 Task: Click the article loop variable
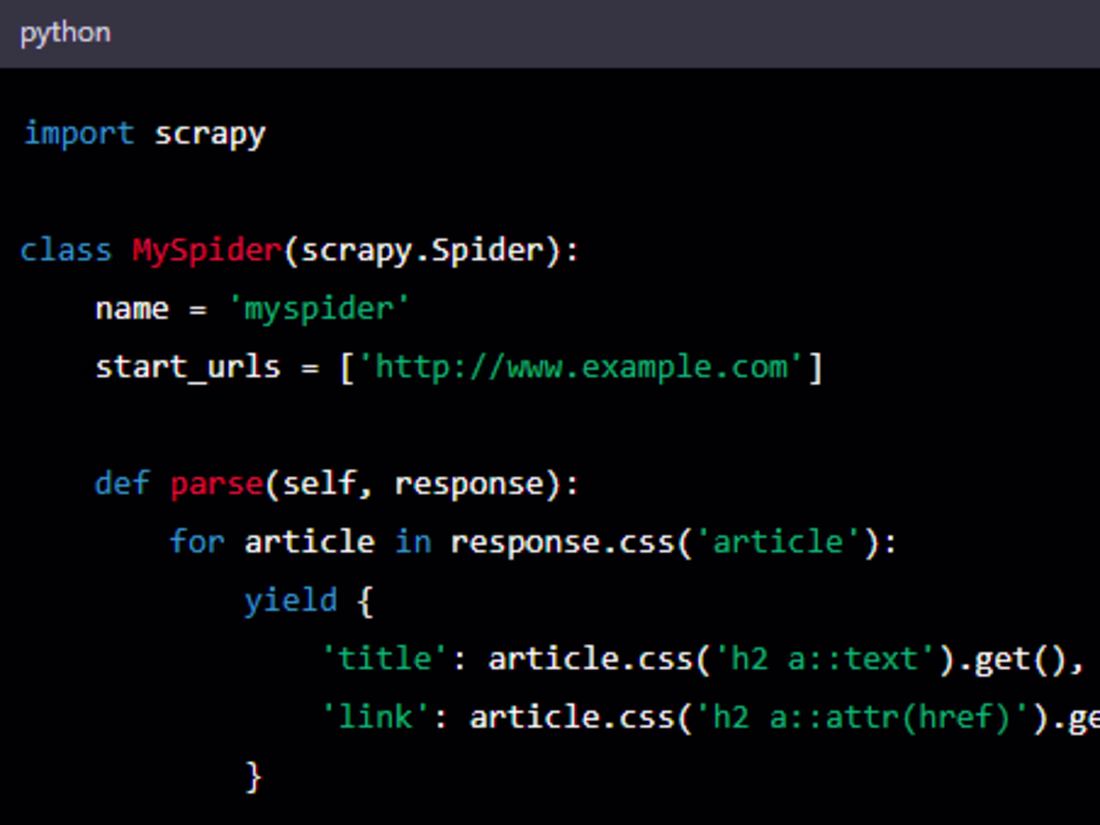click(x=310, y=541)
